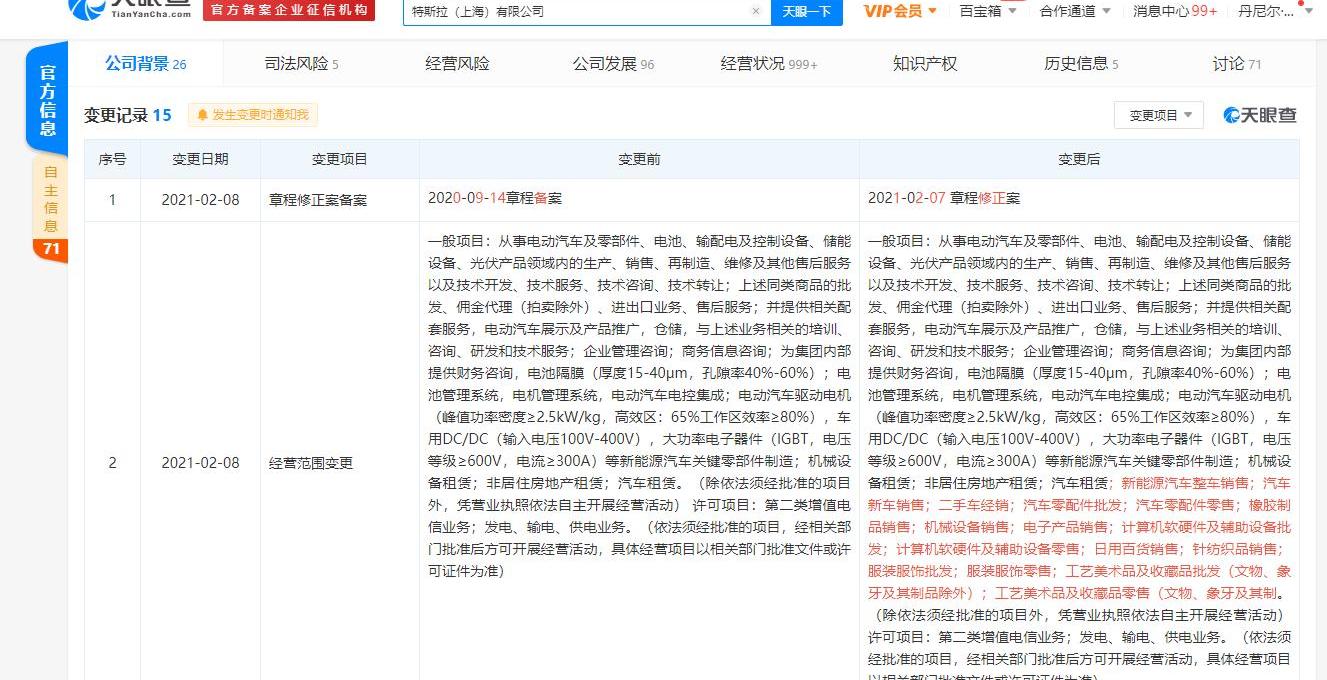Image resolution: width=1327 pixels, height=680 pixels.
Task: Click the TianYanCha logo at top left
Action: [132, 8]
